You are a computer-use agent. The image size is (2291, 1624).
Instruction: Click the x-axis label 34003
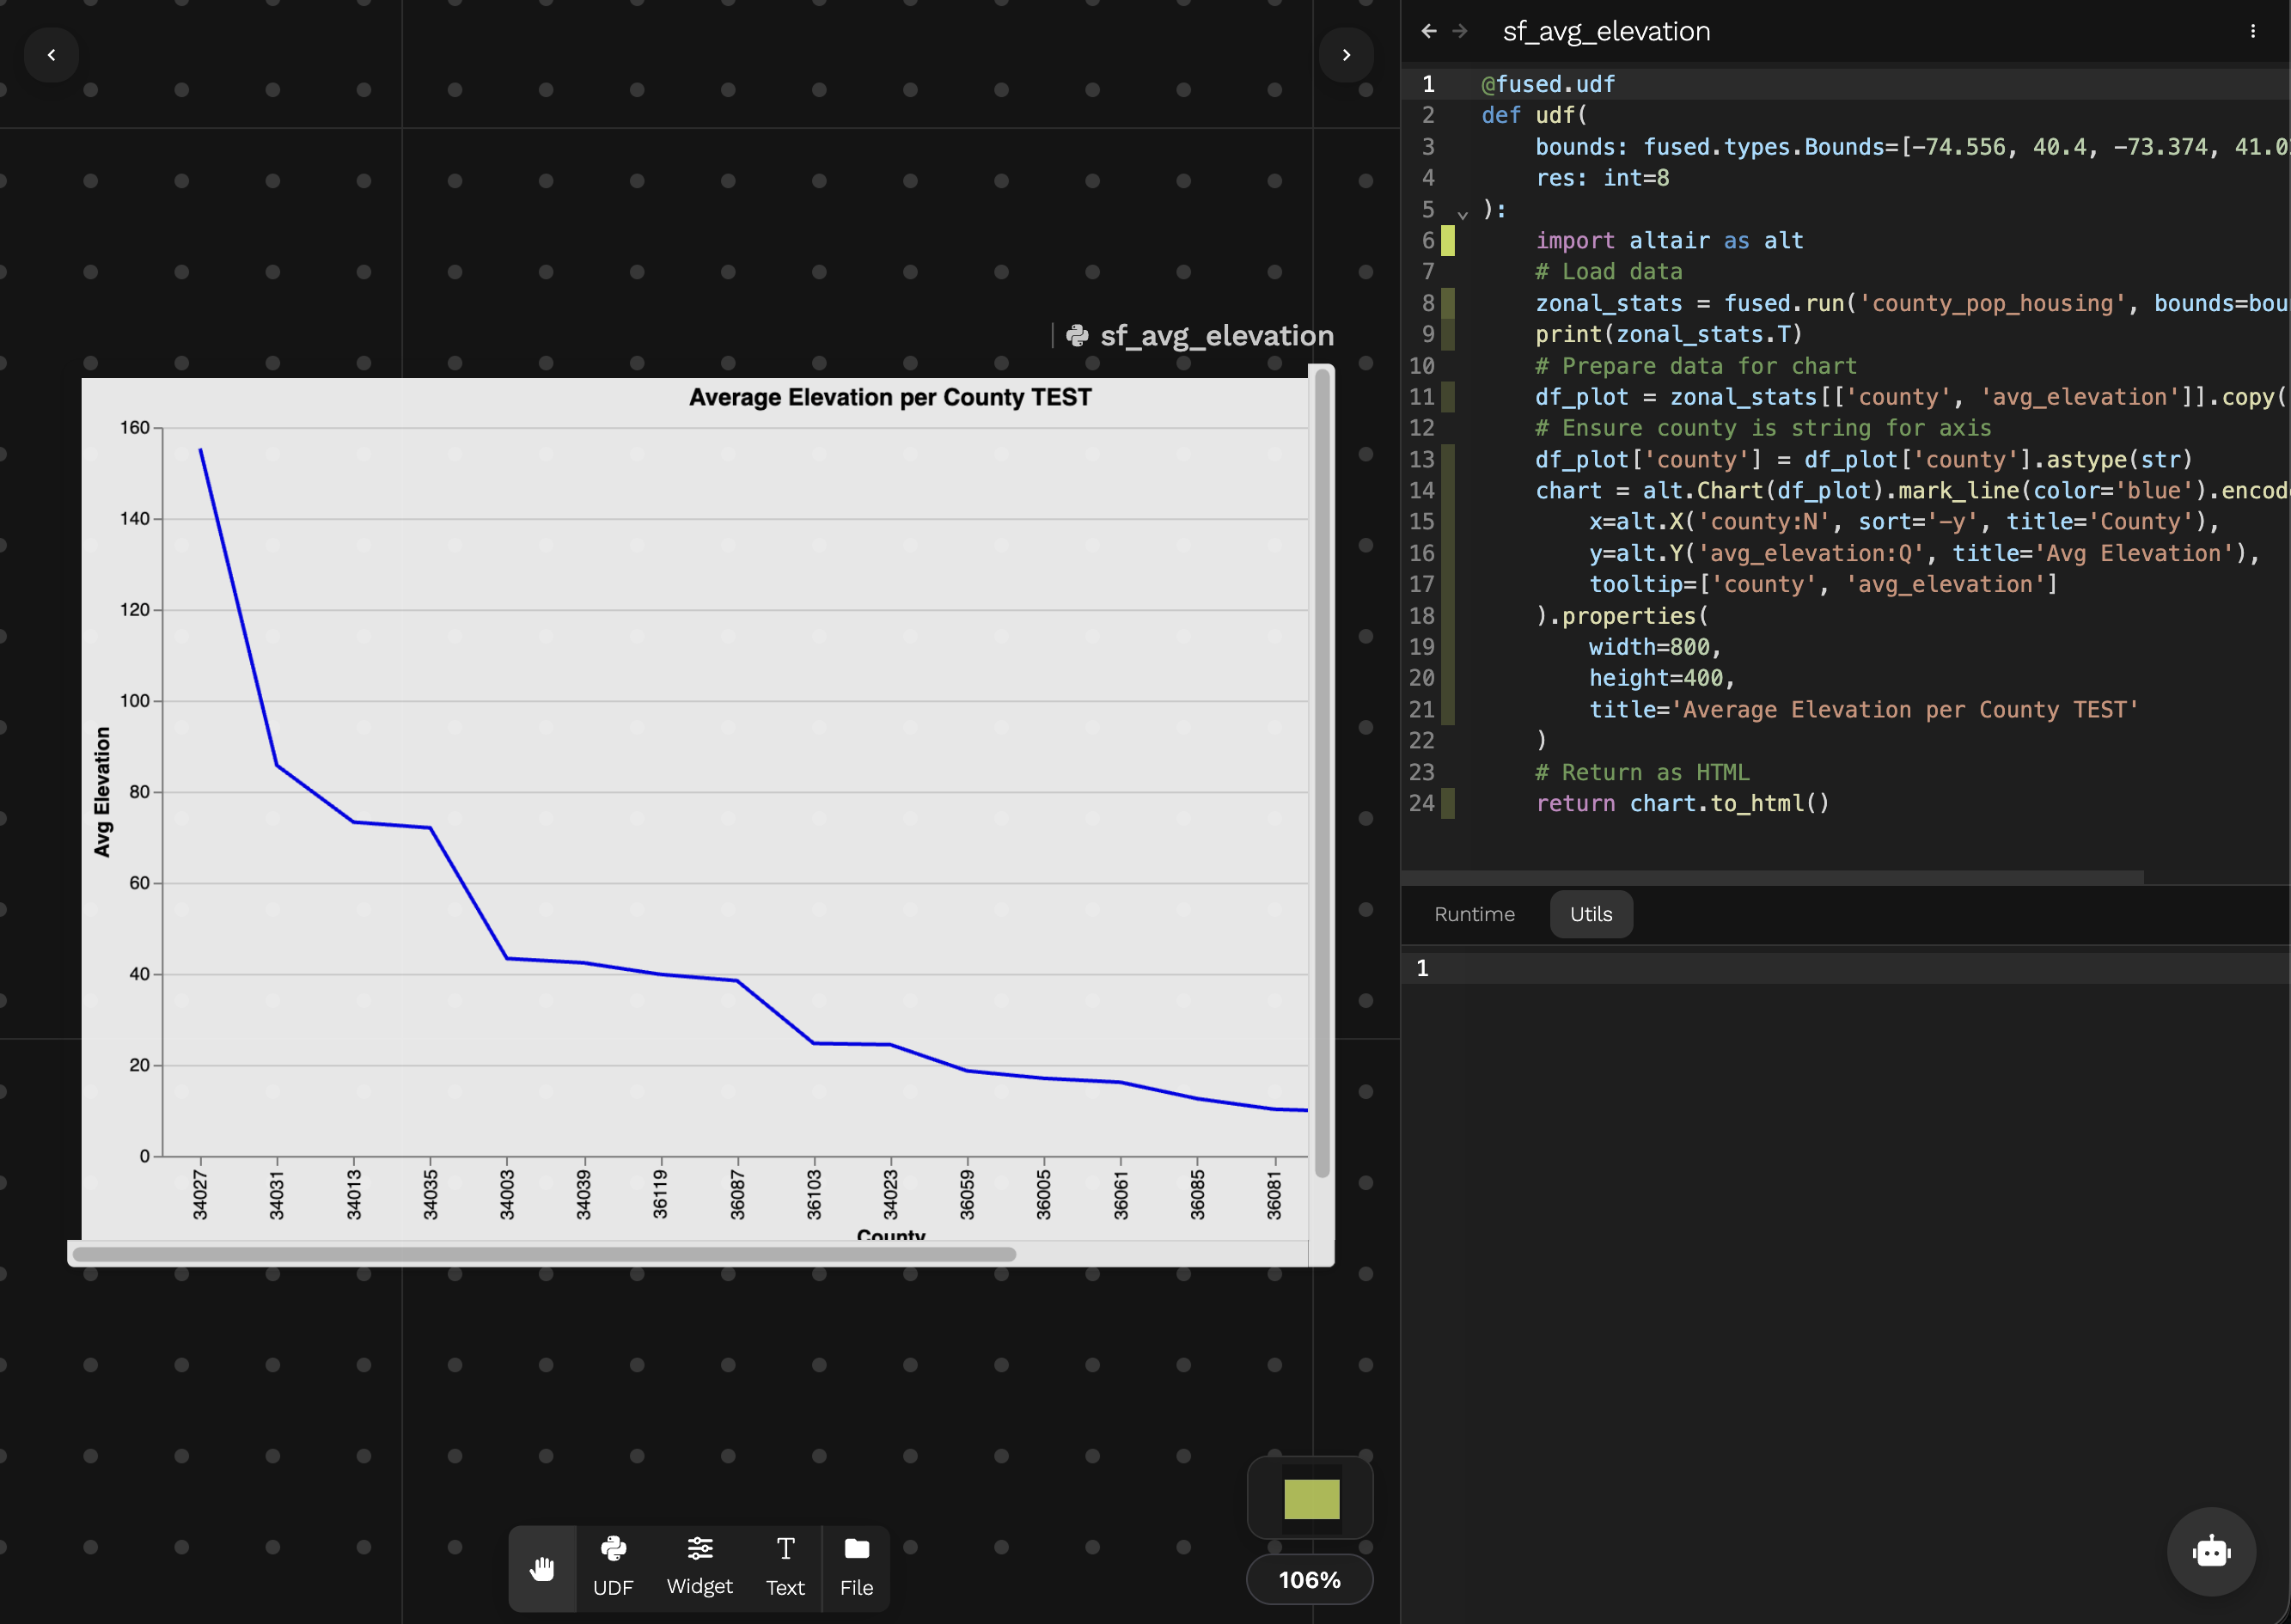(x=507, y=1195)
